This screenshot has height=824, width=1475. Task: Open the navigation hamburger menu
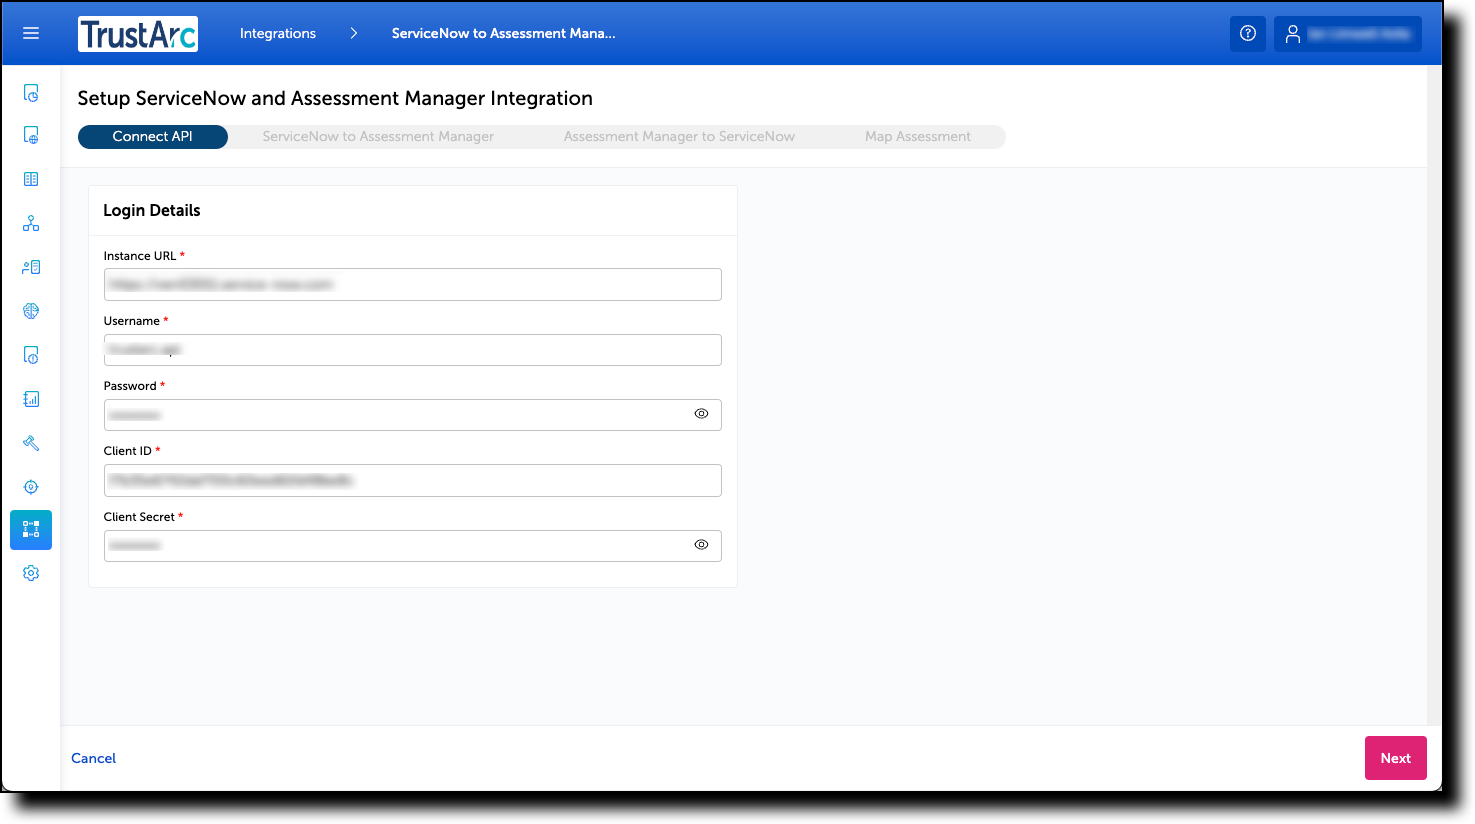(x=30, y=33)
